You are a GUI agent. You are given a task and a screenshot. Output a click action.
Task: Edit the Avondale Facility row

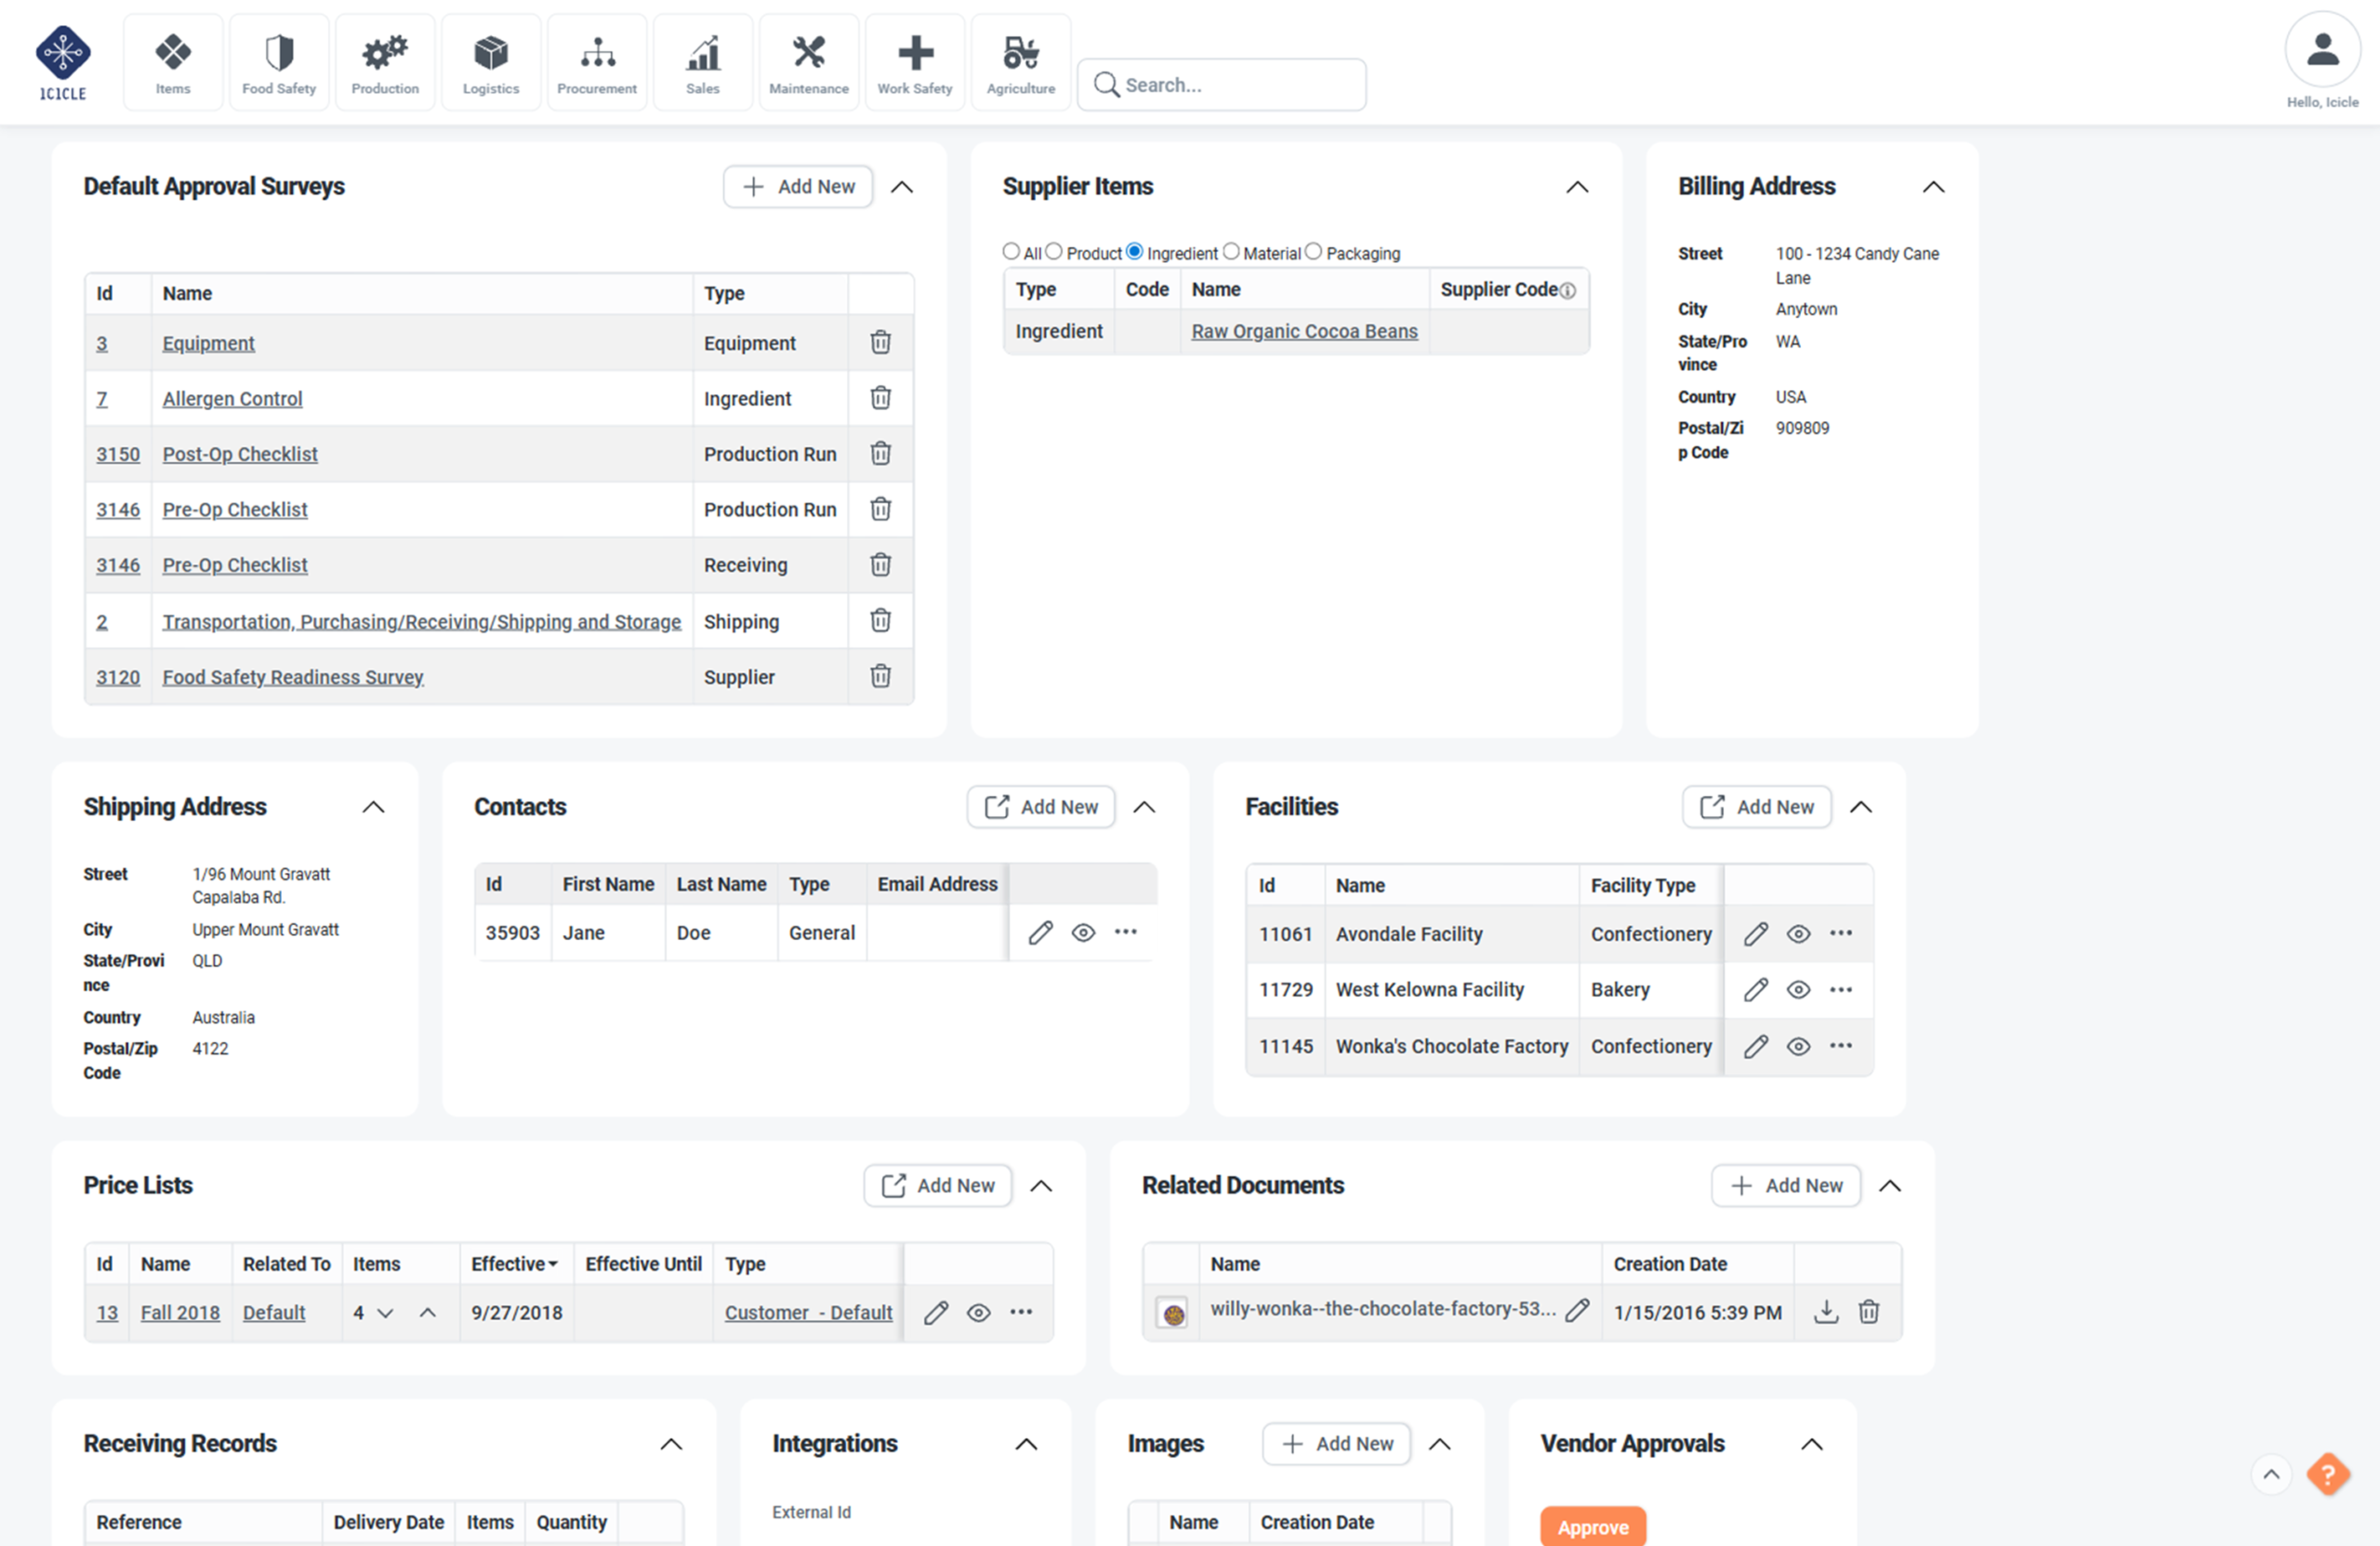1756,934
